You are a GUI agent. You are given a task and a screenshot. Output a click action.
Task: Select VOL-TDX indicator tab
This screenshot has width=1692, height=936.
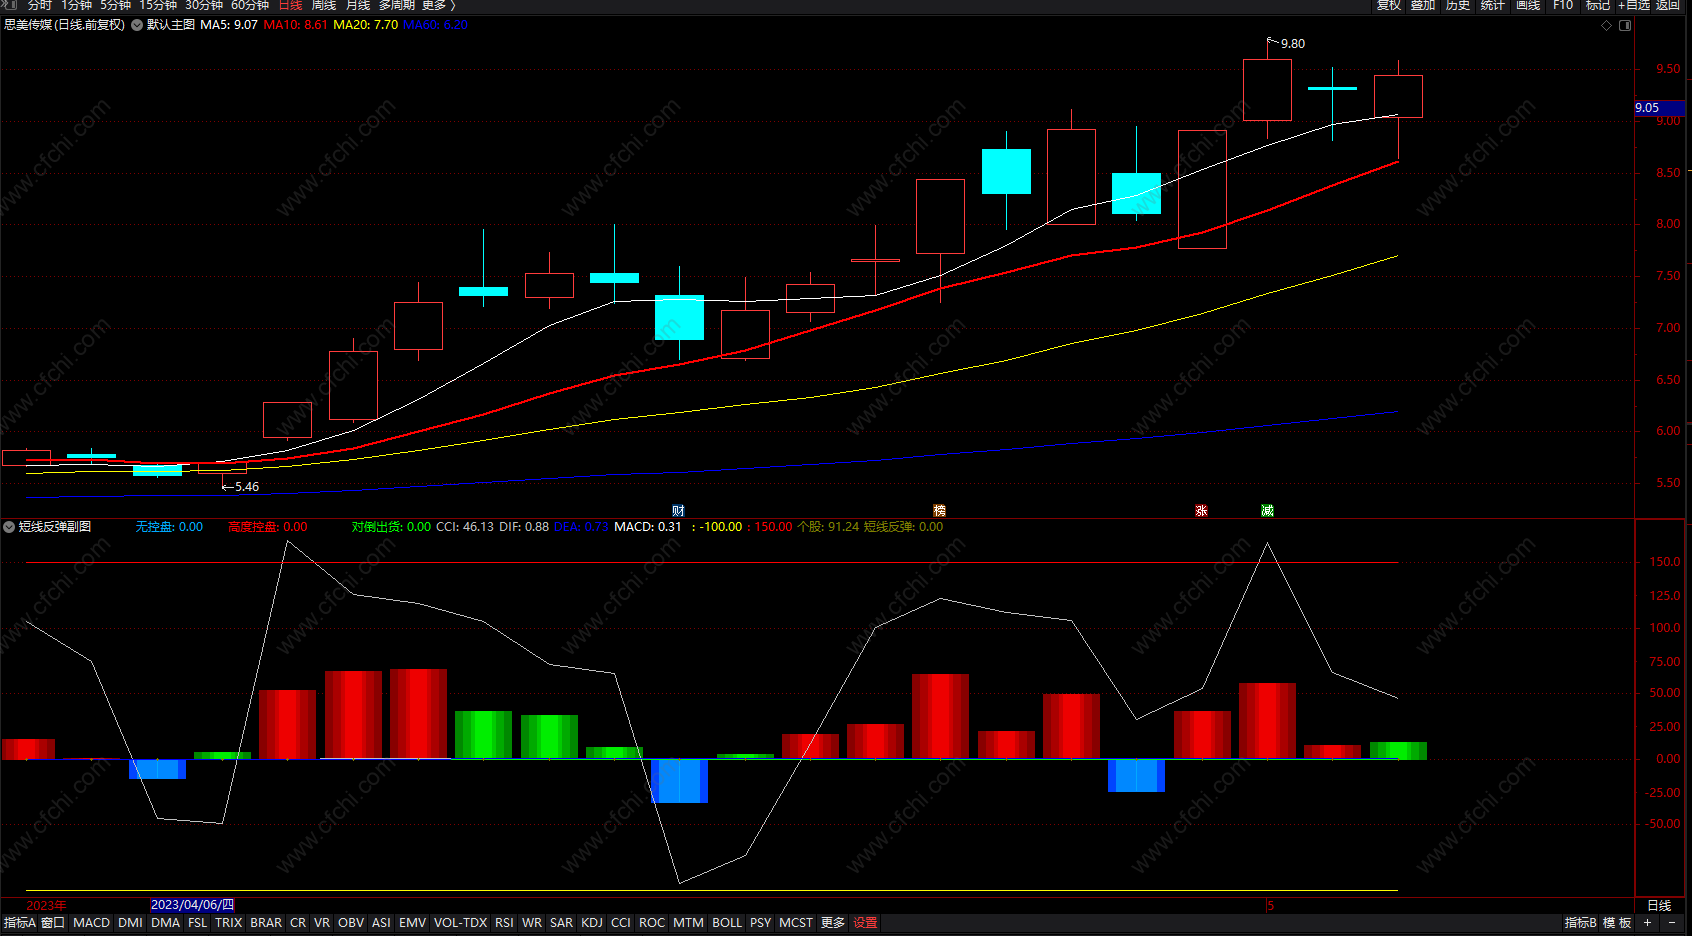pyautogui.click(x=460, y=923)
